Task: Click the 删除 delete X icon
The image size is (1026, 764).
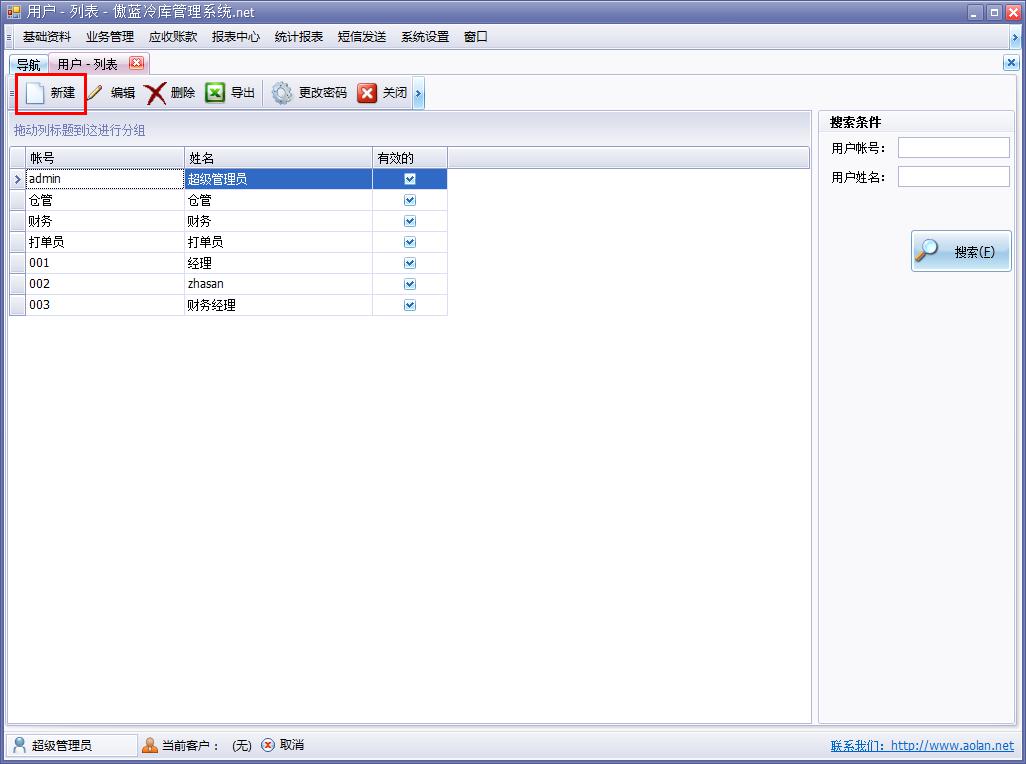Action: point(155,93)
